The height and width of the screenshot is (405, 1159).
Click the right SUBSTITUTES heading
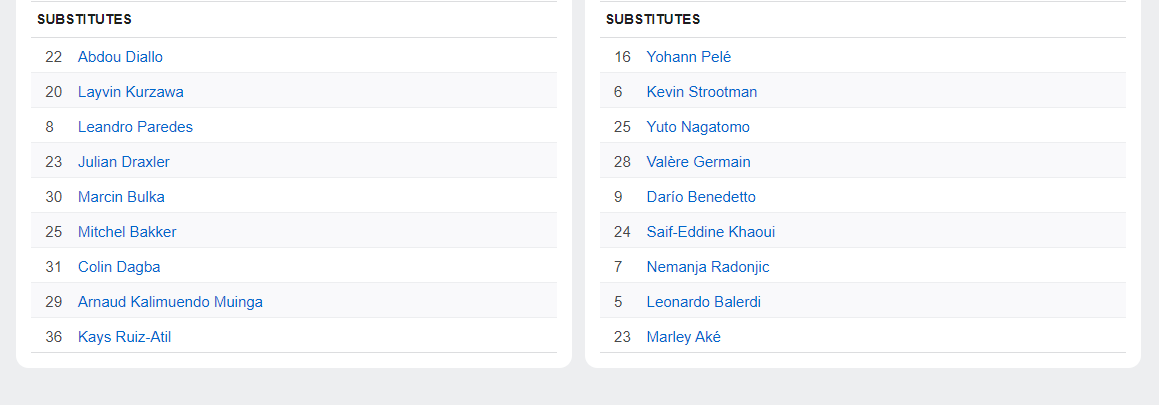pos(653,20)
